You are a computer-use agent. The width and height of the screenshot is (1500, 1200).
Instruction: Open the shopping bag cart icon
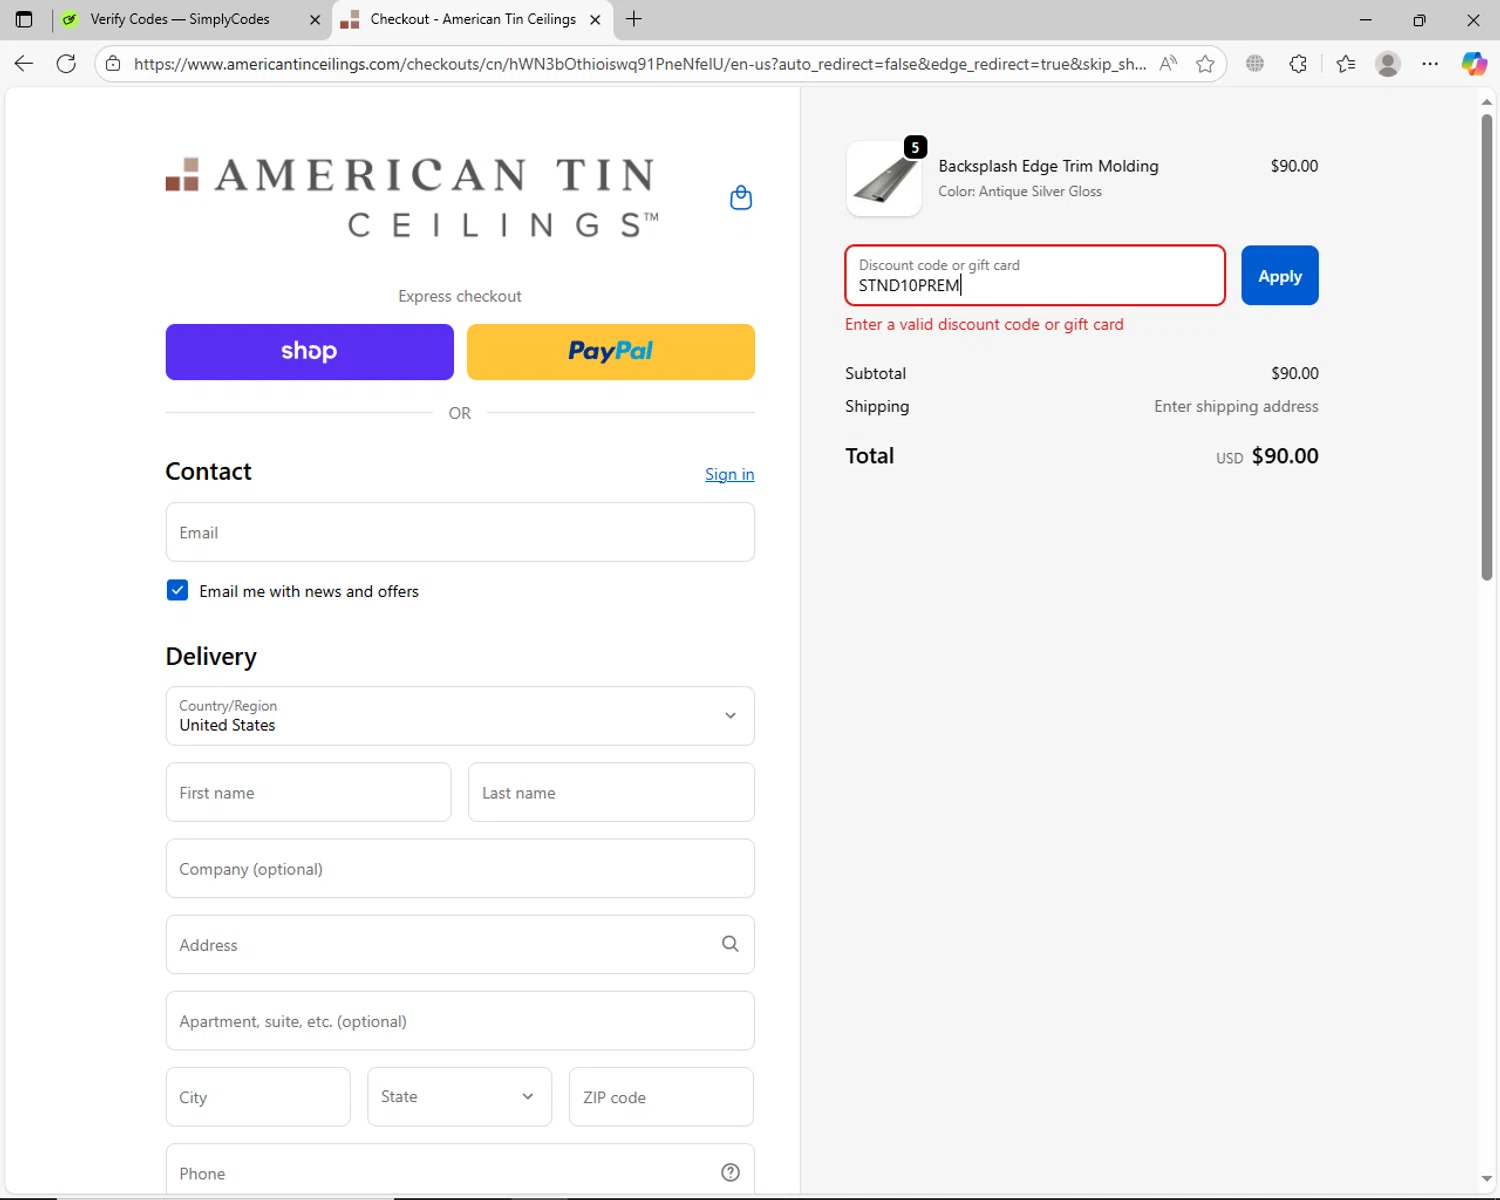pos(741,198)
